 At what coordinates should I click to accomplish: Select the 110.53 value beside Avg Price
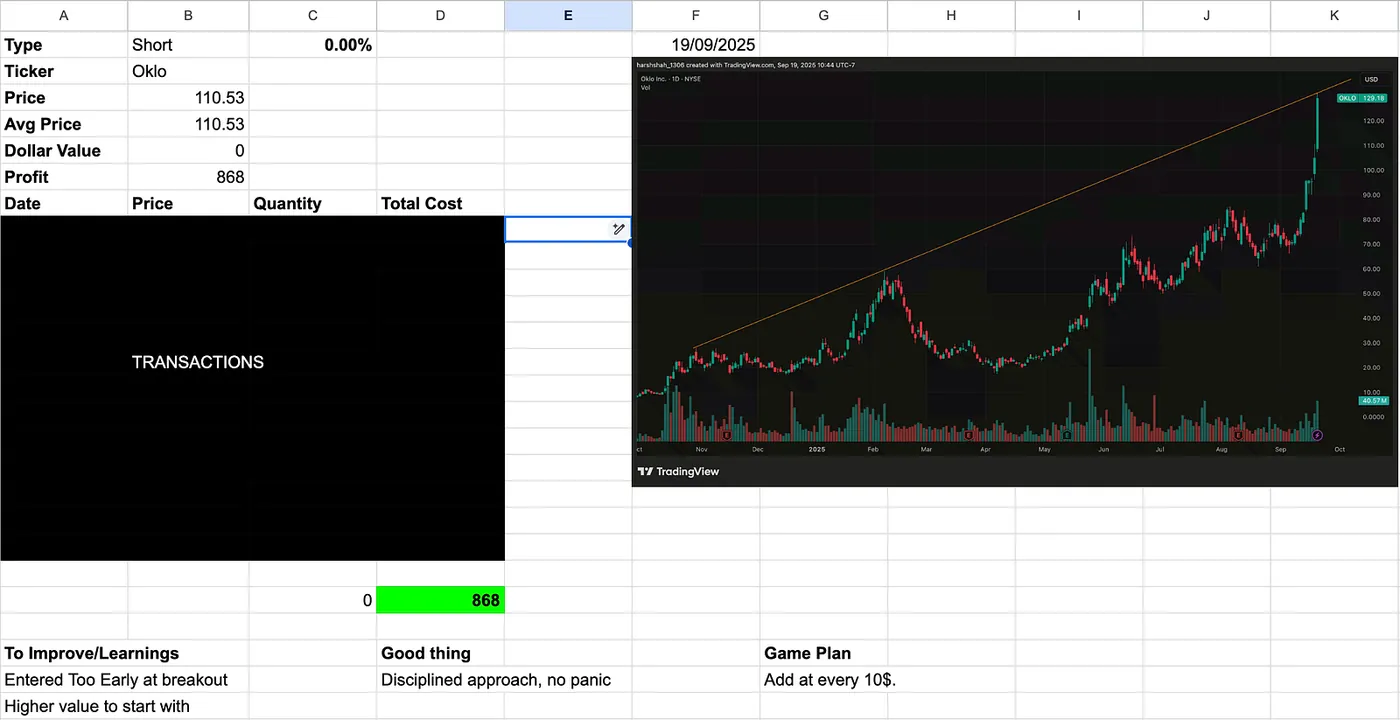(x=189, y=124)
